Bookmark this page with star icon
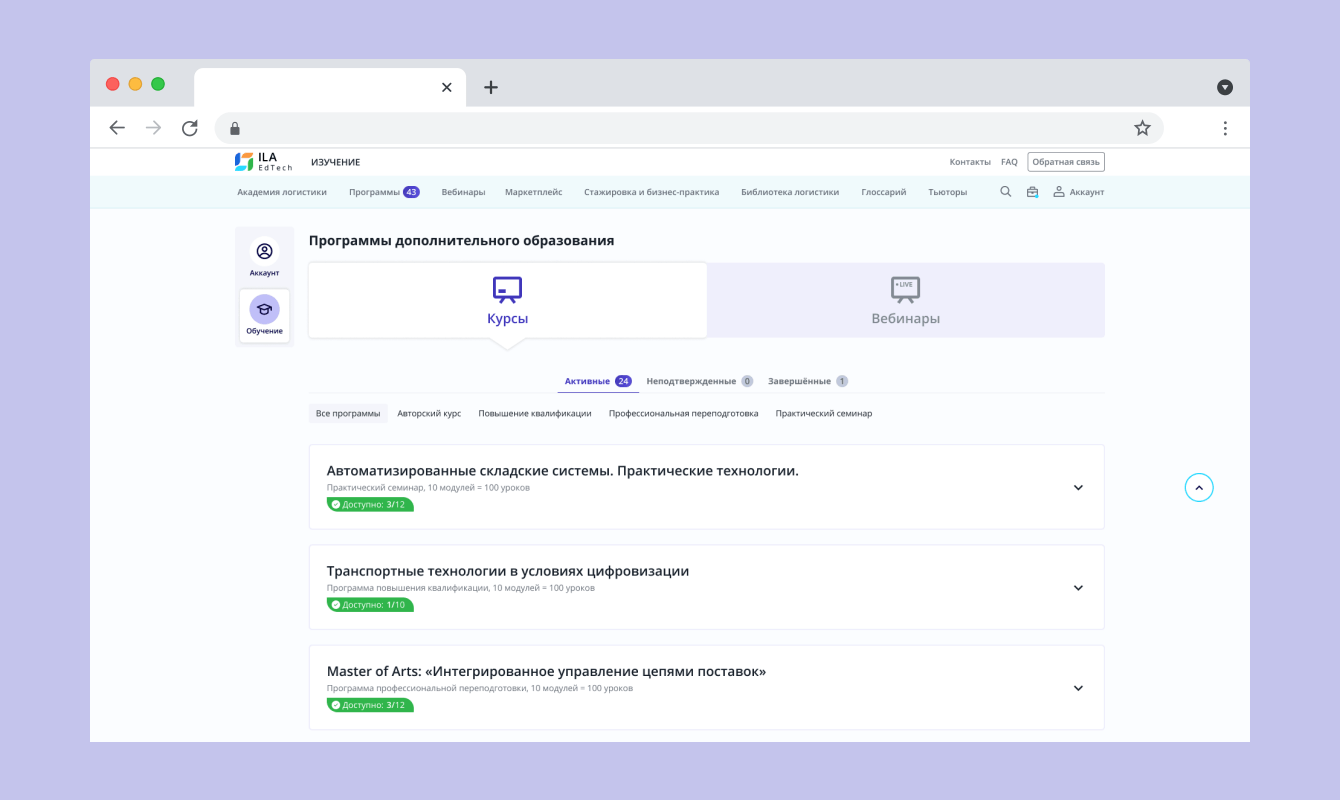This screenshot has width=1340, height=800. (1142, 128)
